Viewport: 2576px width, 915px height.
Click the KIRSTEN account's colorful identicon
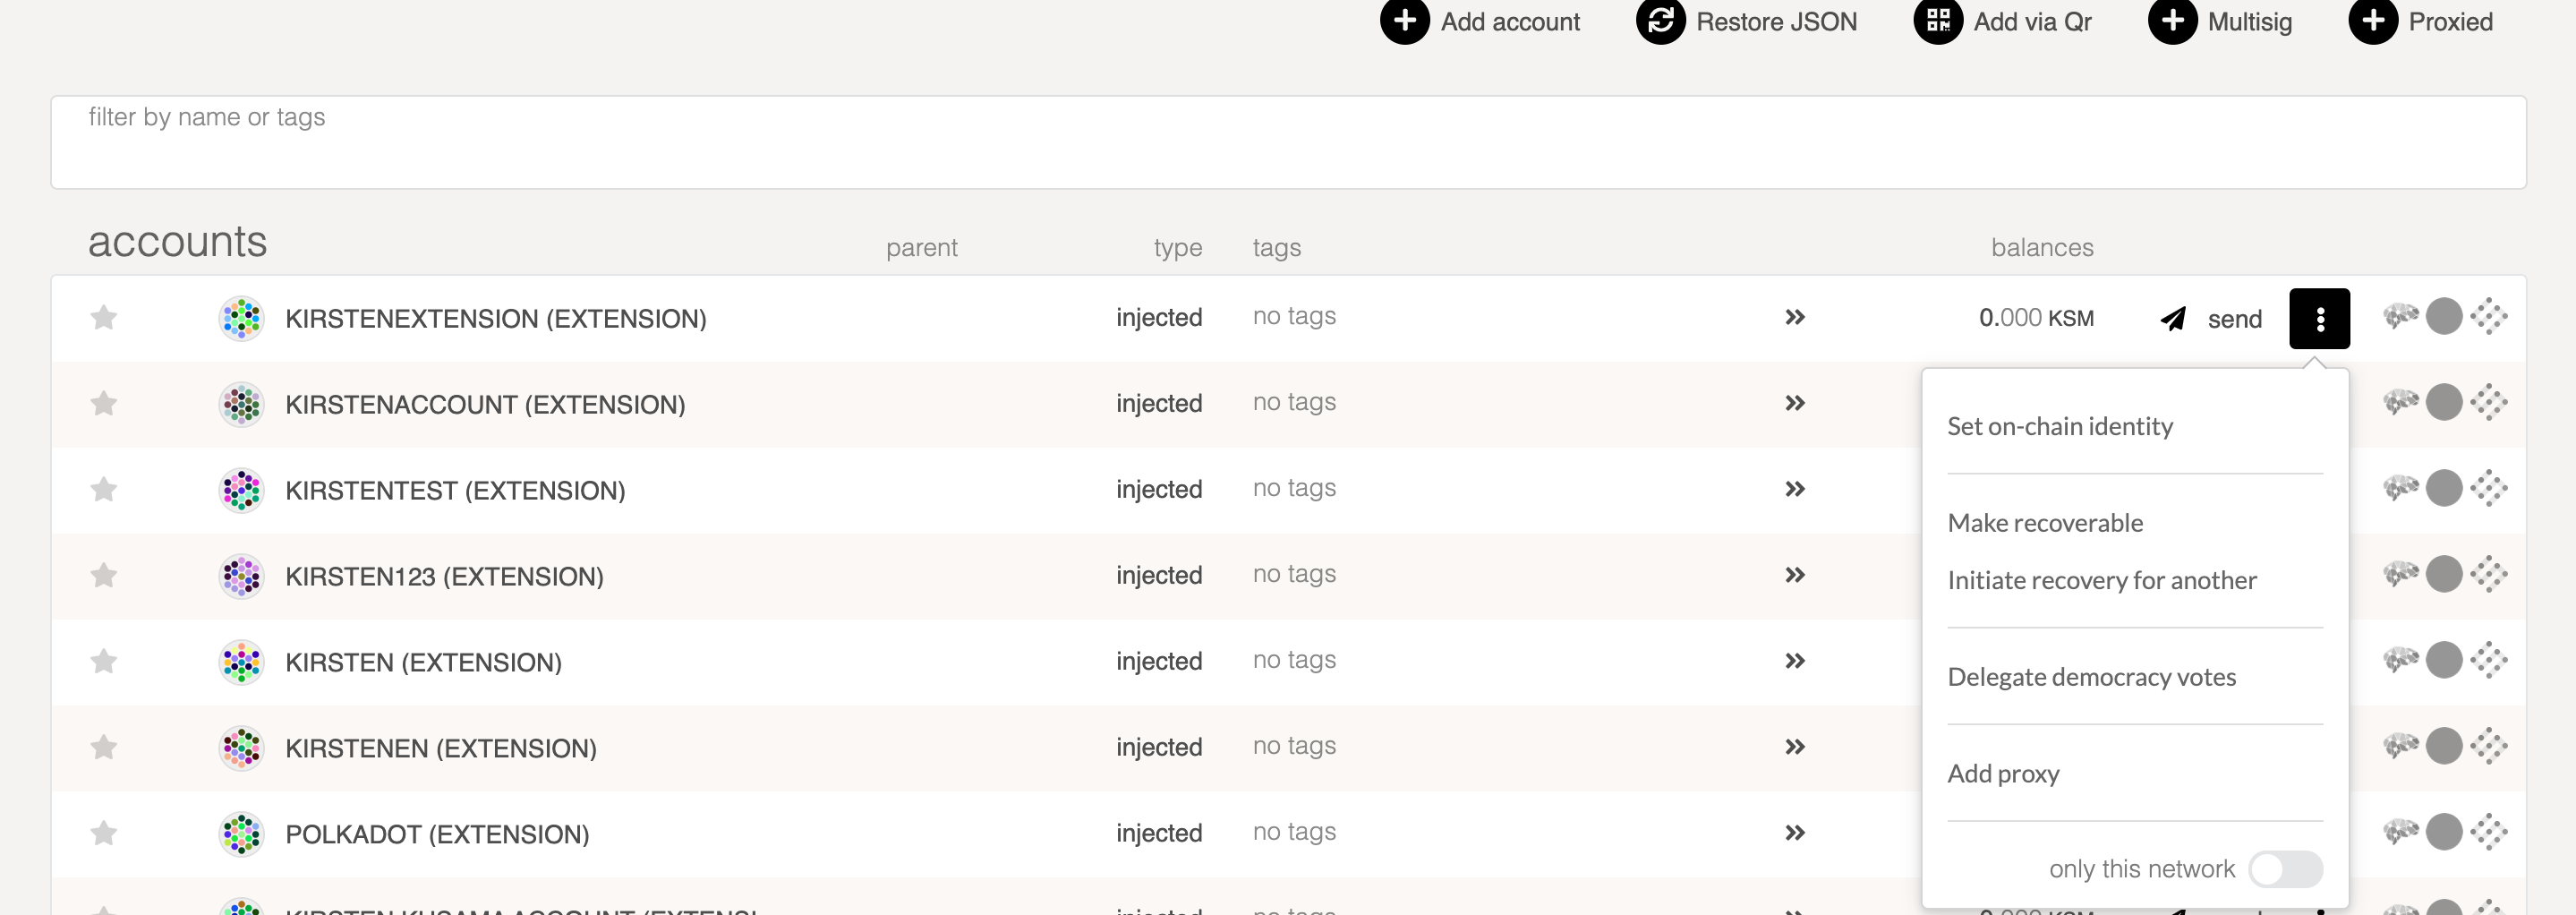click(240, 661)
